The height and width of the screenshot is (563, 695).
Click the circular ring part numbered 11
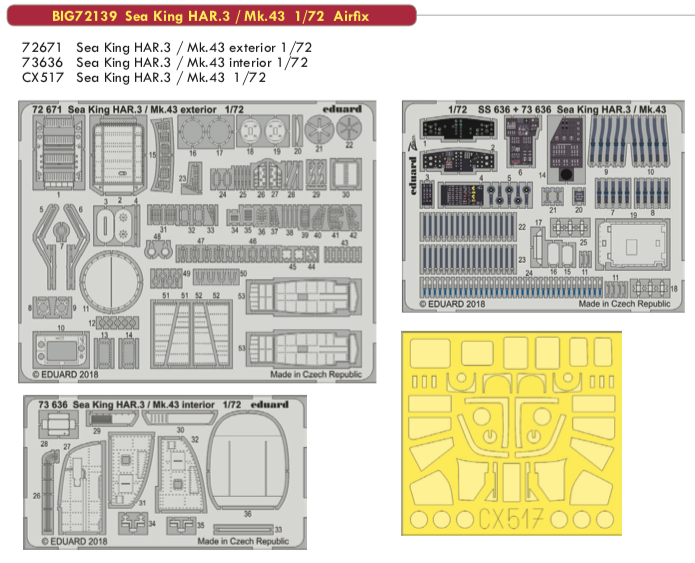[111, 282]
